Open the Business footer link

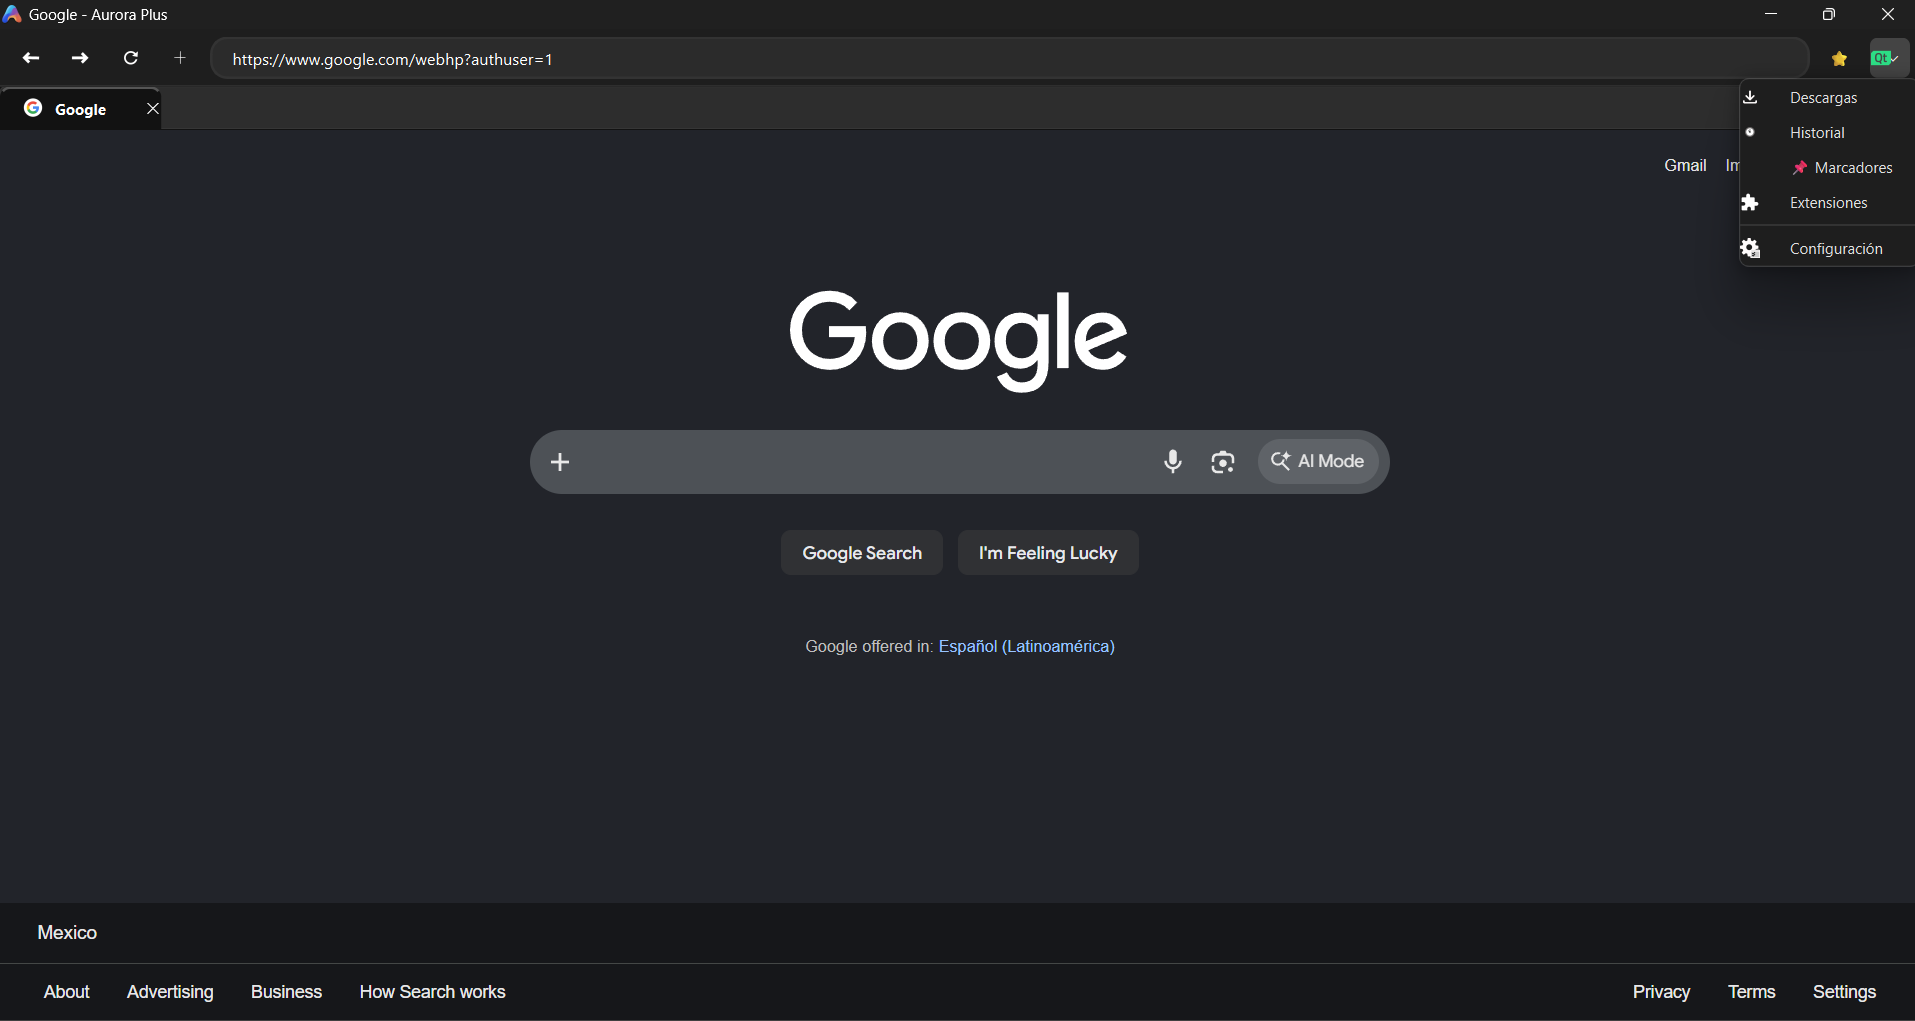pos(286,991)
